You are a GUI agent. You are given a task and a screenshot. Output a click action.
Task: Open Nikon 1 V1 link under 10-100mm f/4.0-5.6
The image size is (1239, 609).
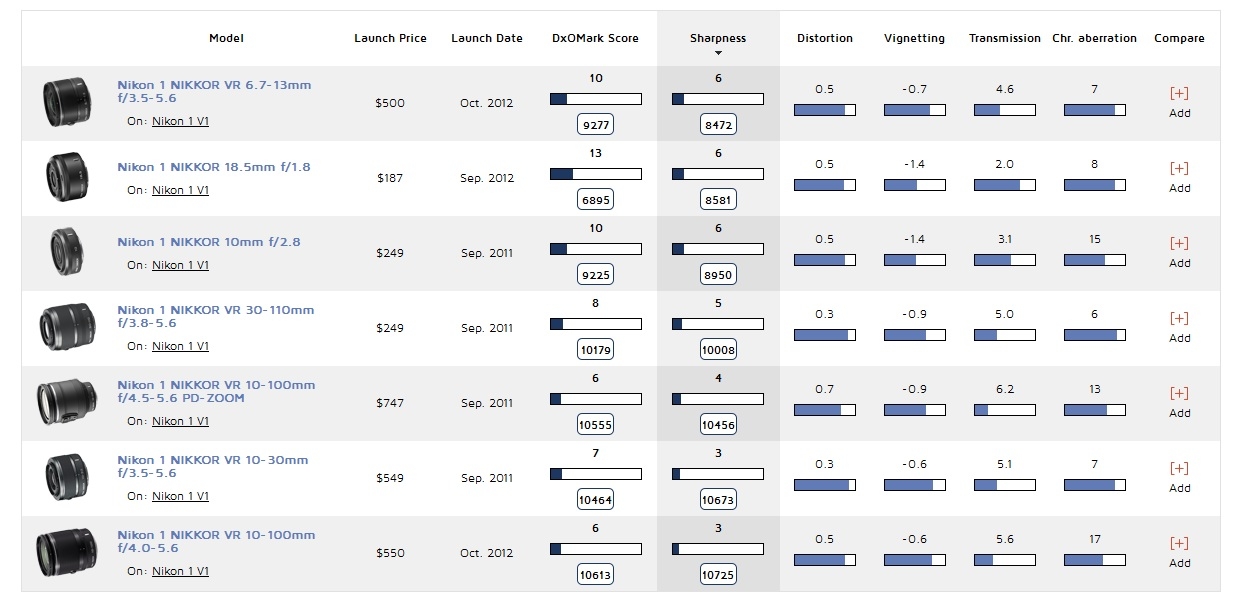[180, 571]
